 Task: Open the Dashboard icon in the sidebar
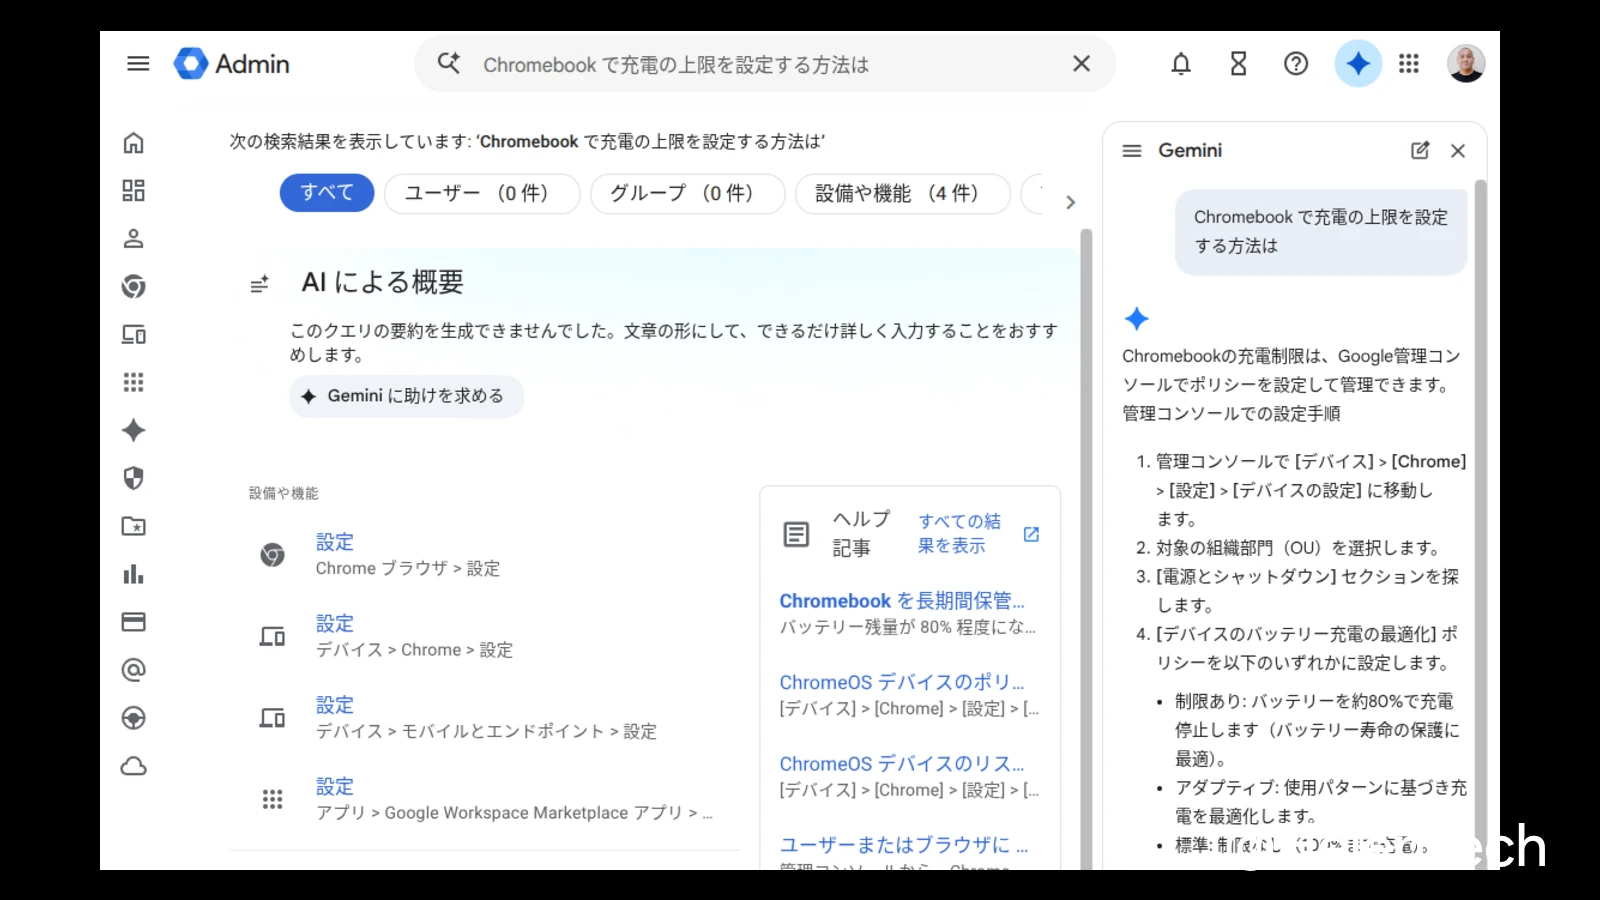(133, 190)
